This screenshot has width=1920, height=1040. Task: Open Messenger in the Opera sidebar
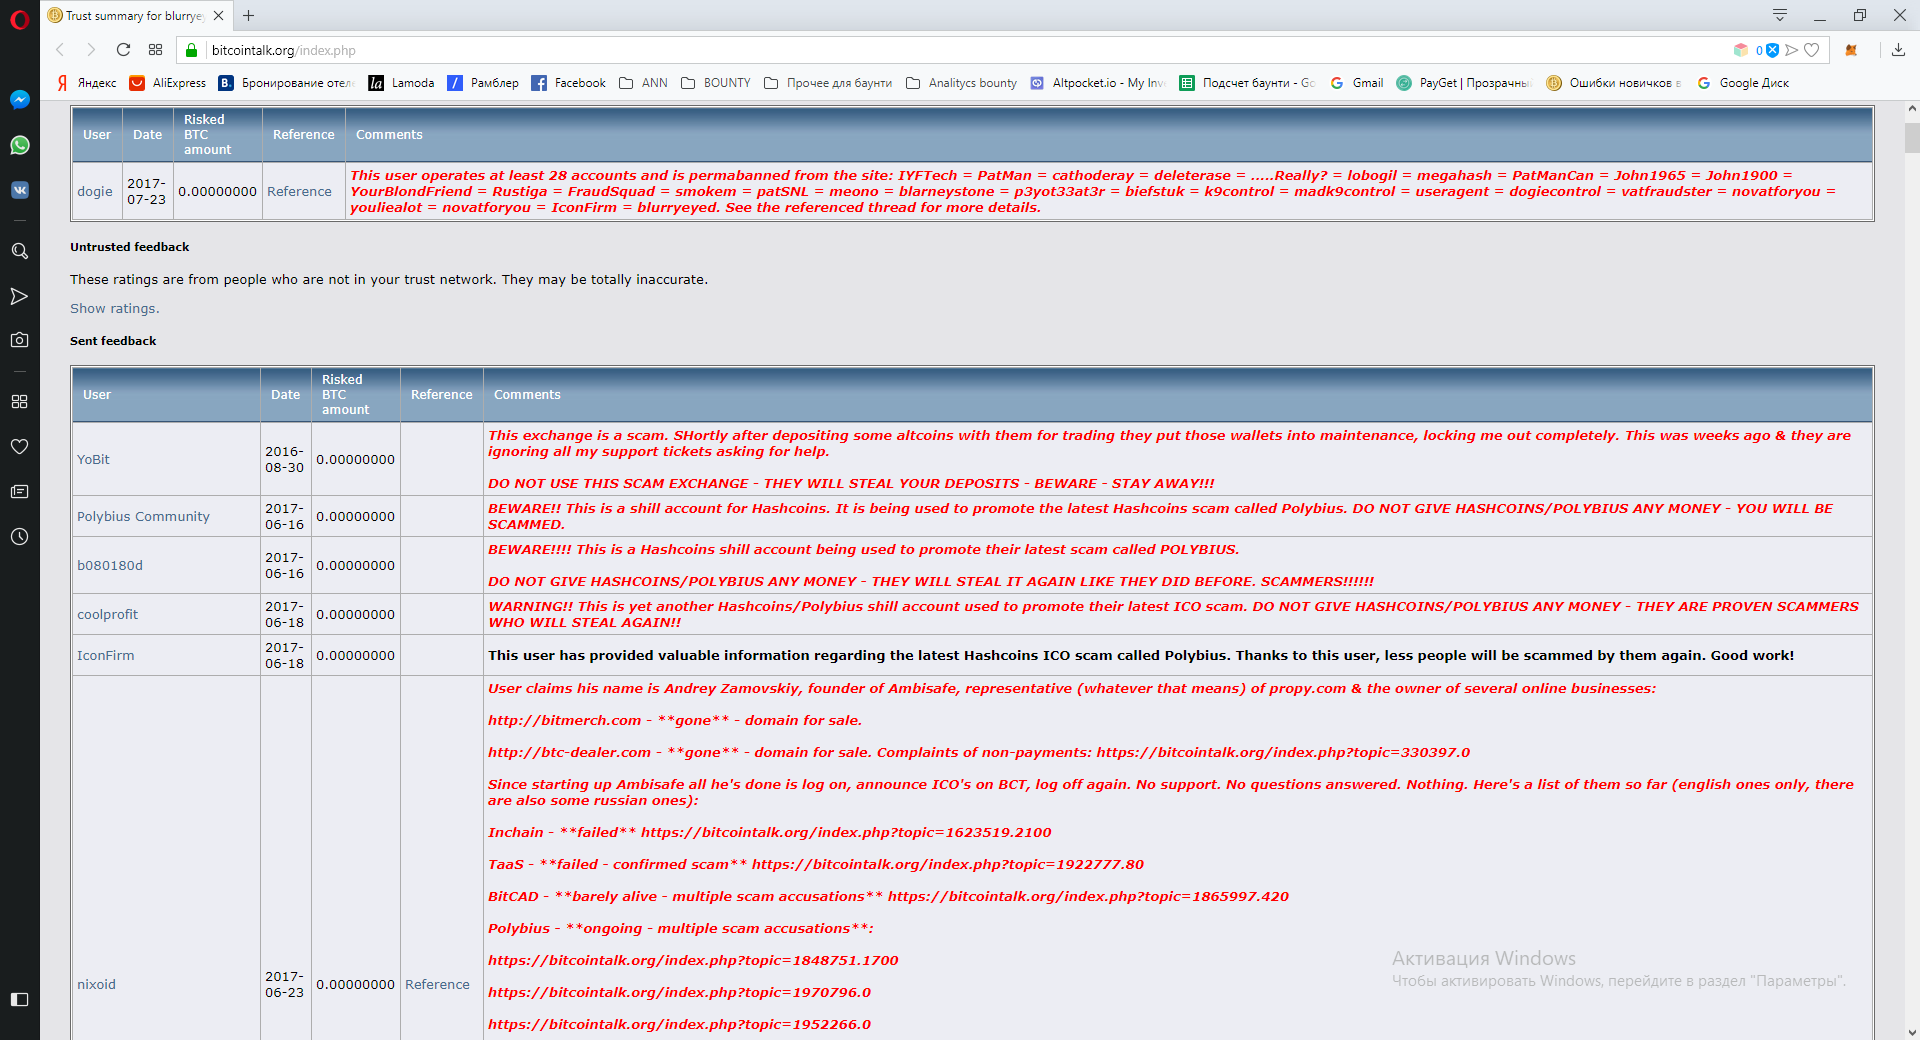[19, 100]
